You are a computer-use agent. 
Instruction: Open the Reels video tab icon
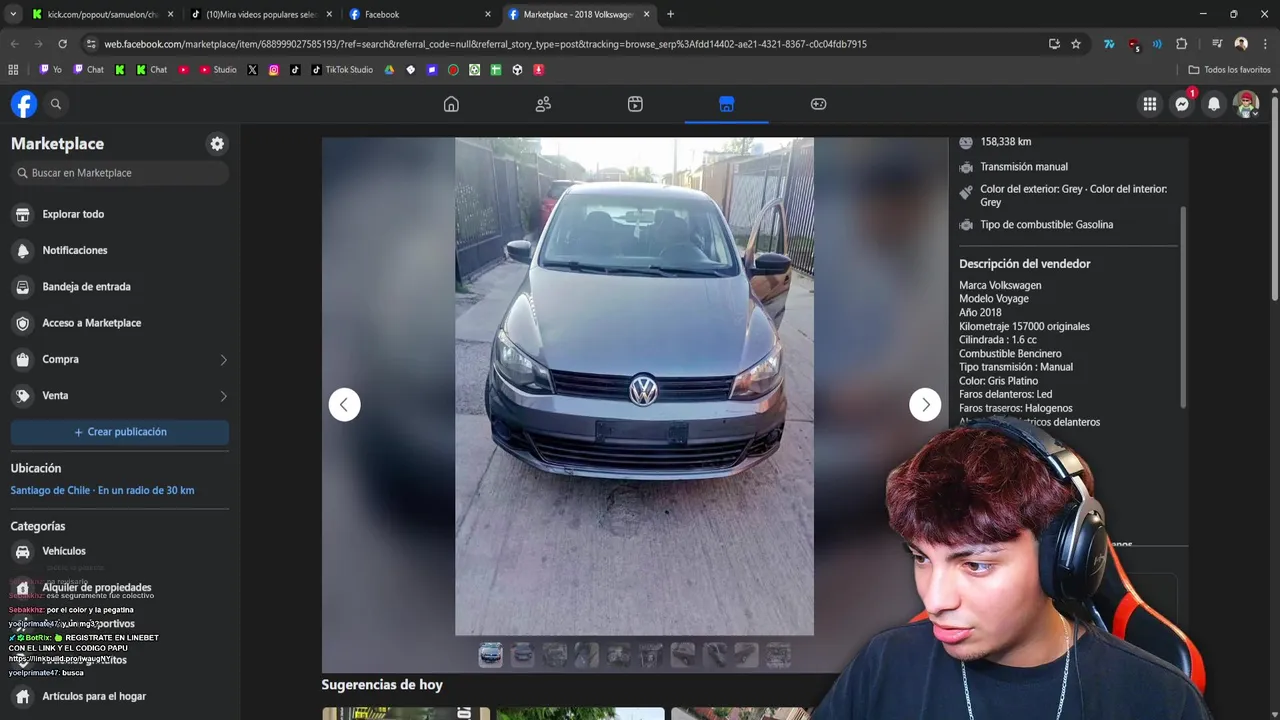coord(635,104)
